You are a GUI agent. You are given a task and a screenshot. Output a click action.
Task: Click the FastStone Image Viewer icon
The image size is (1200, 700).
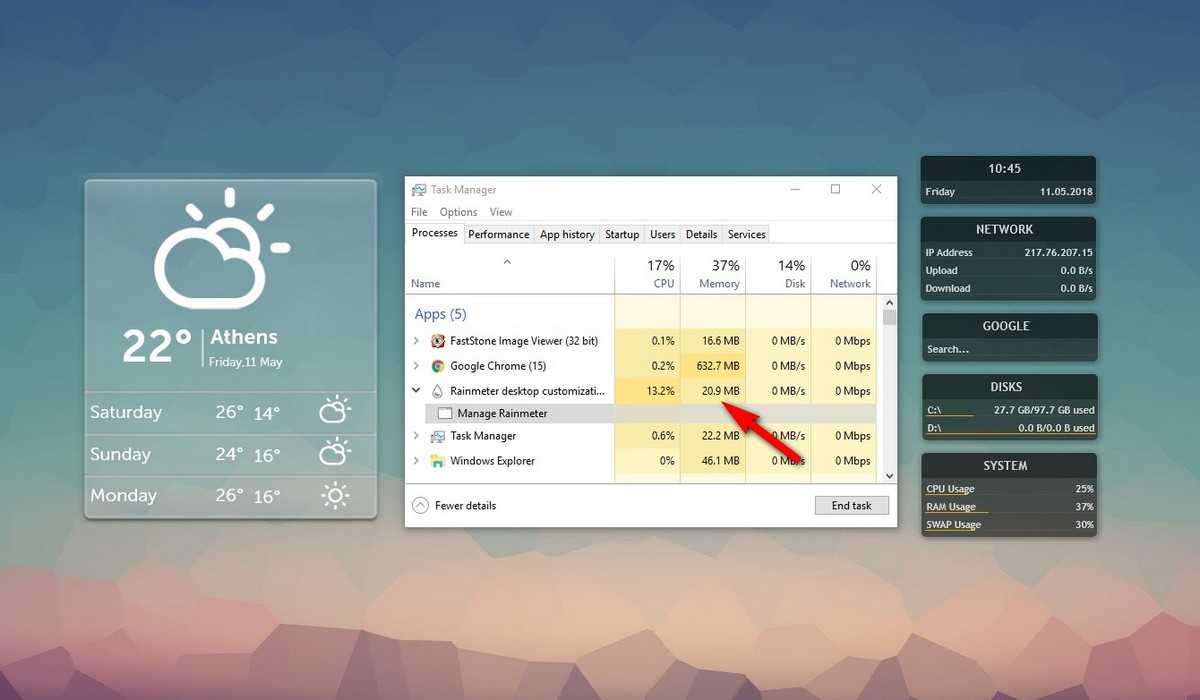click(x=437, y=341)
